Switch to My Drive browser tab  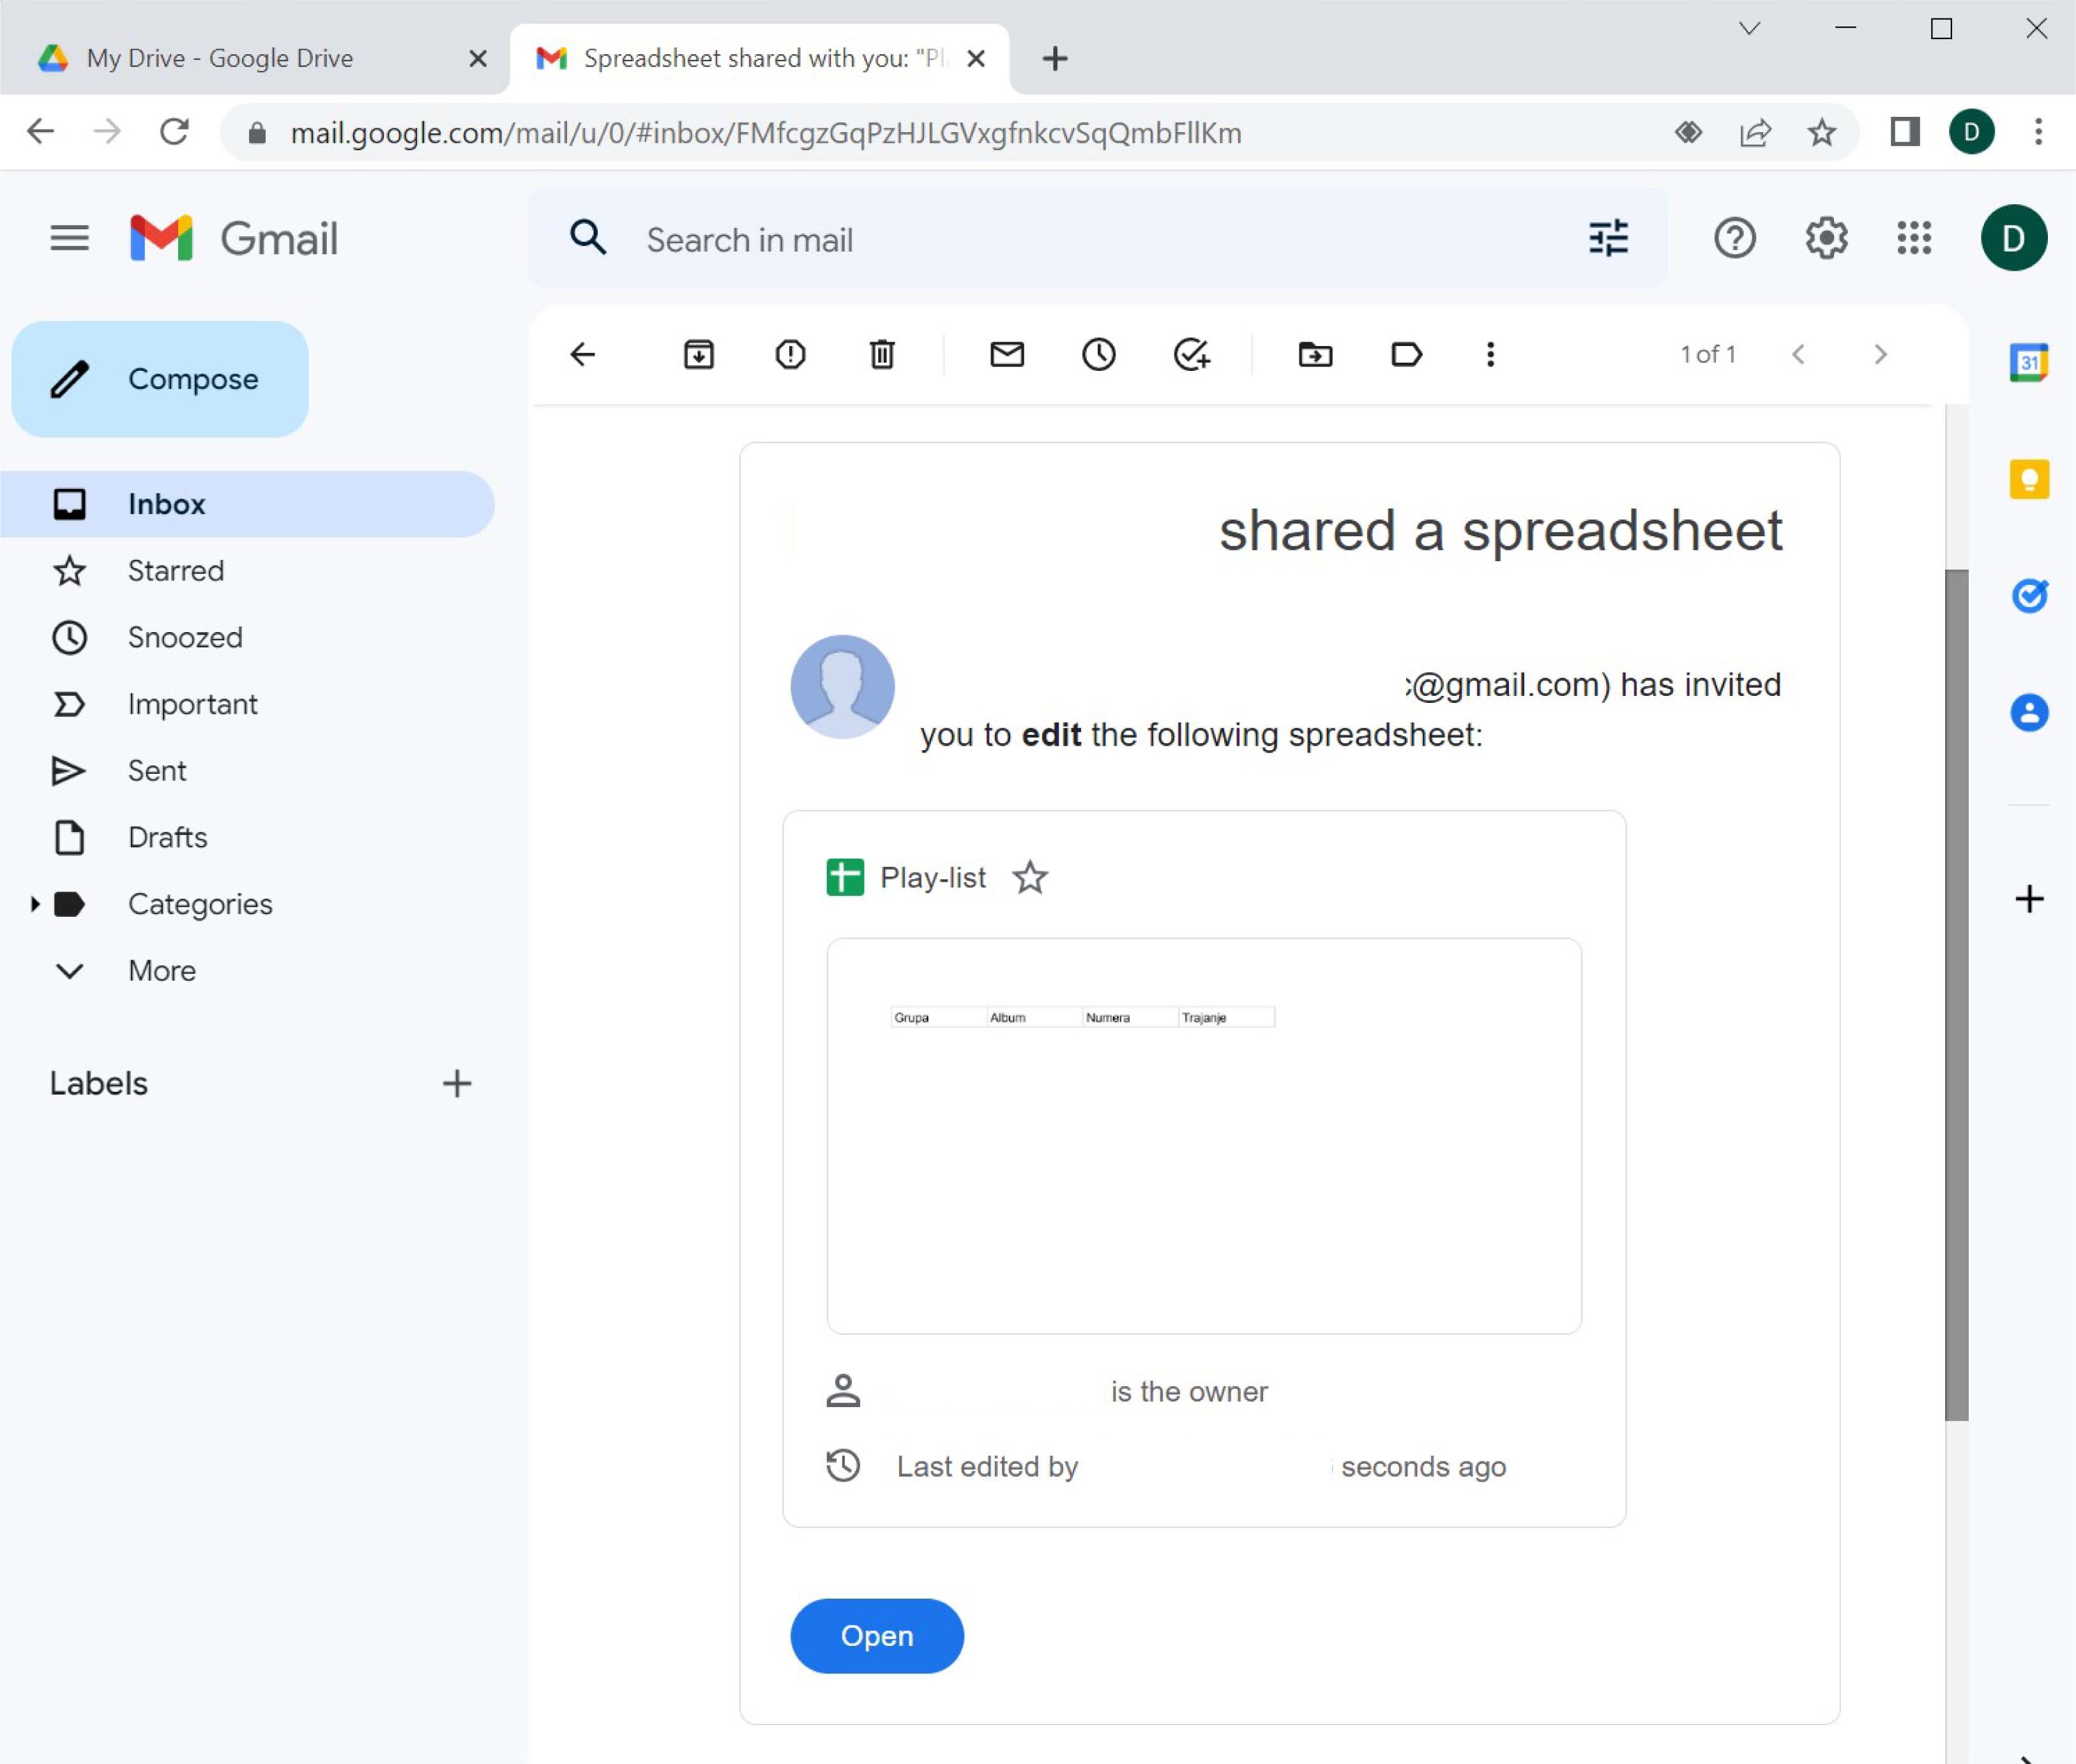coord(220,58)
